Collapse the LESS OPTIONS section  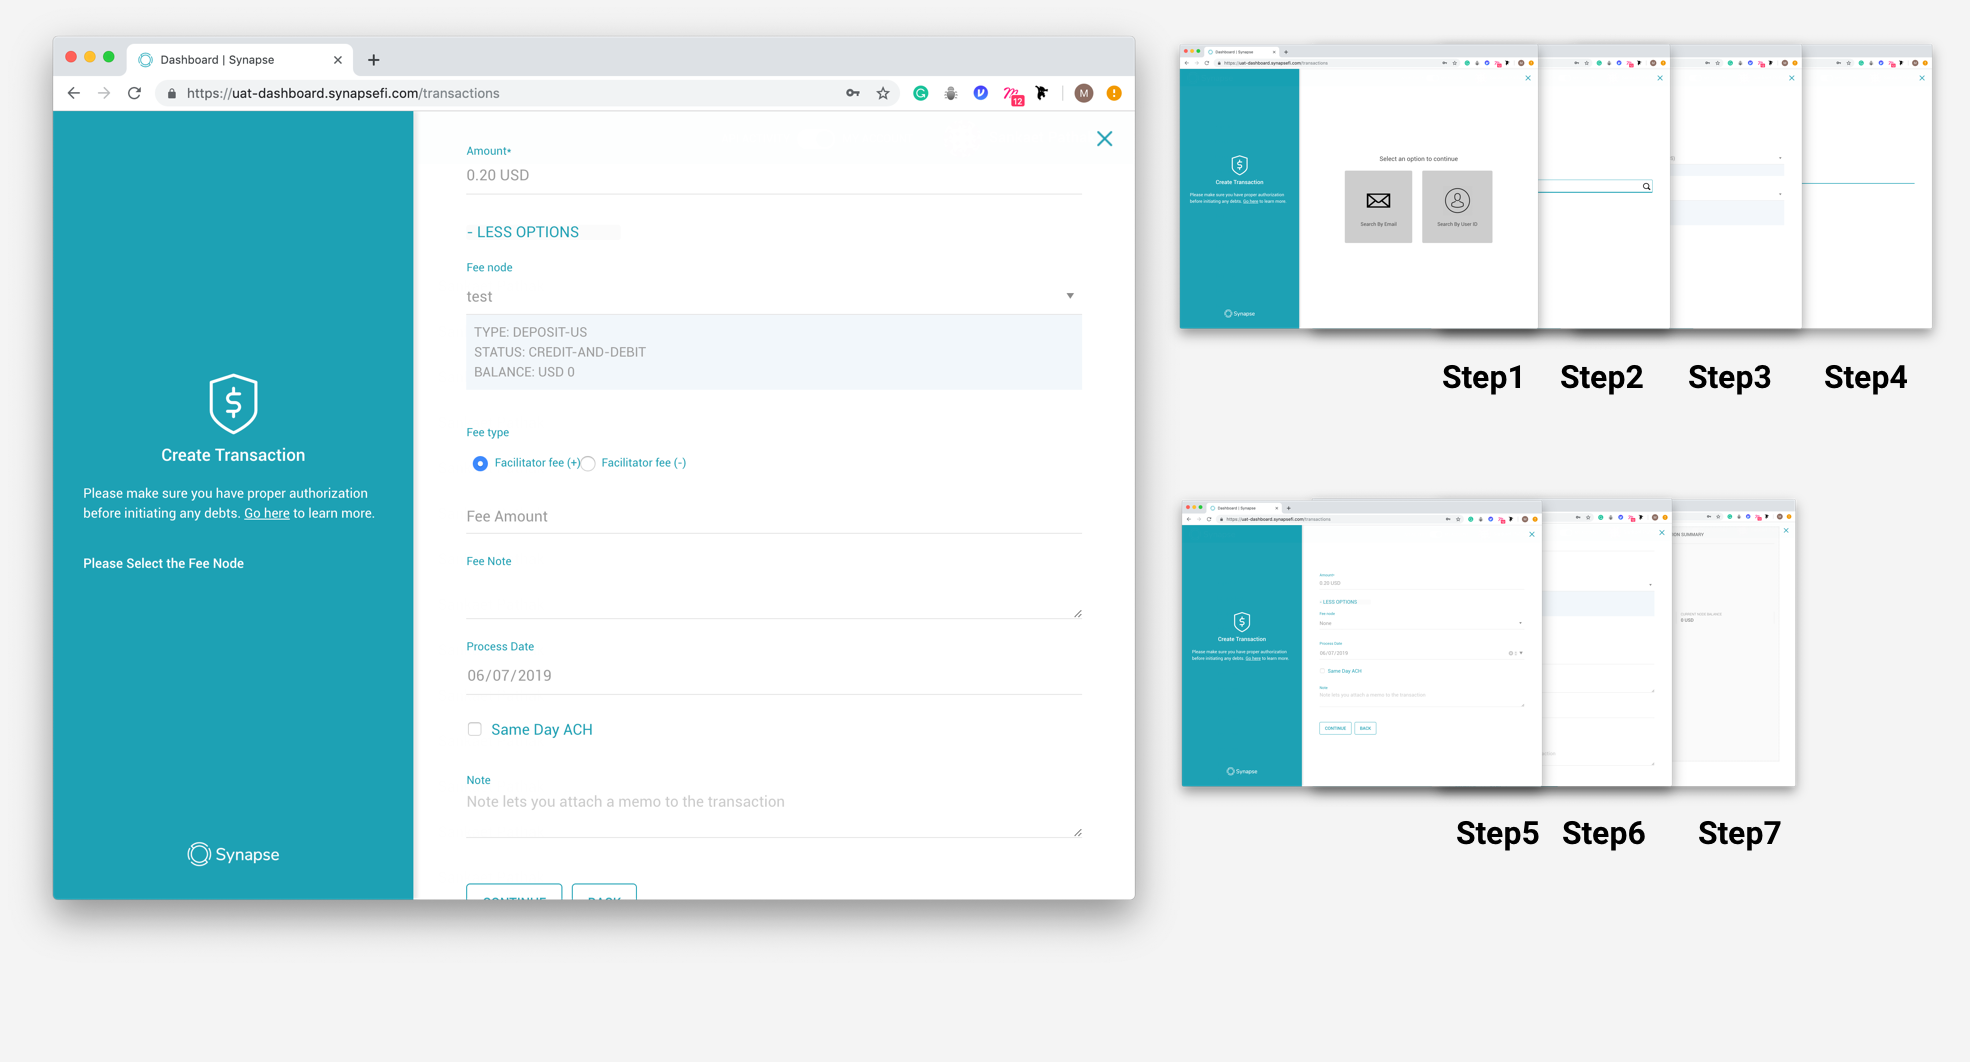tap(523, 232)
